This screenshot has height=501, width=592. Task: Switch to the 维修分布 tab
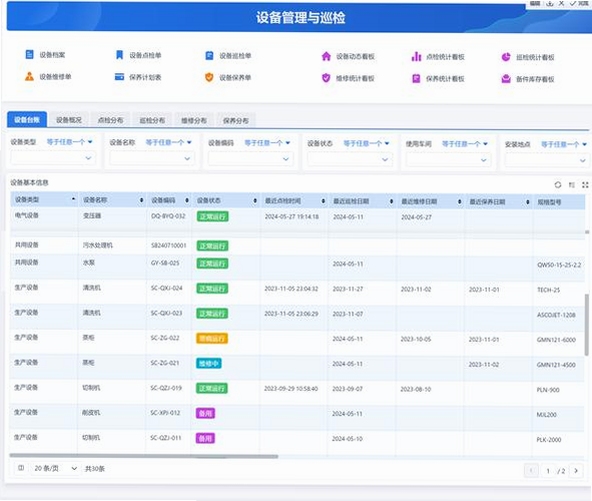click(x=194, y=120)
